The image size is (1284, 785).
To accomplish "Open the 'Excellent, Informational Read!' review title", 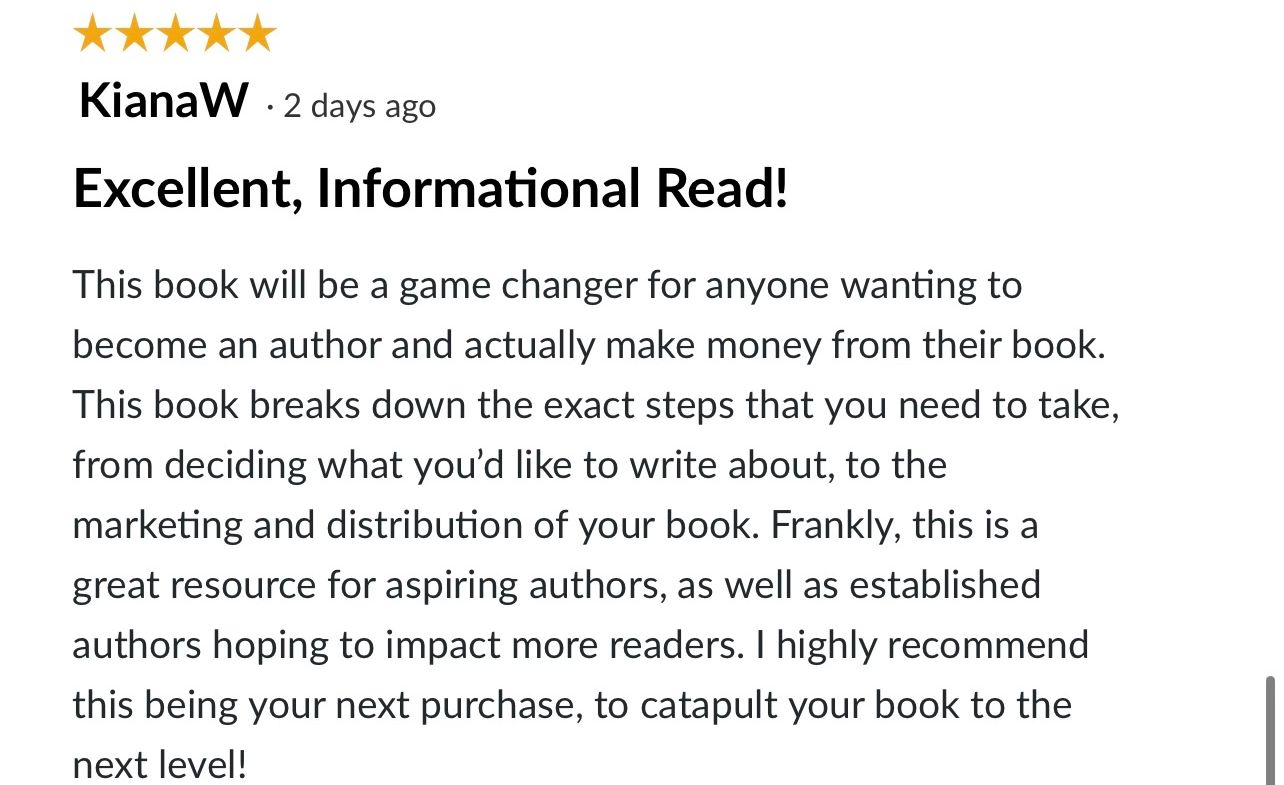I will 431,189.
